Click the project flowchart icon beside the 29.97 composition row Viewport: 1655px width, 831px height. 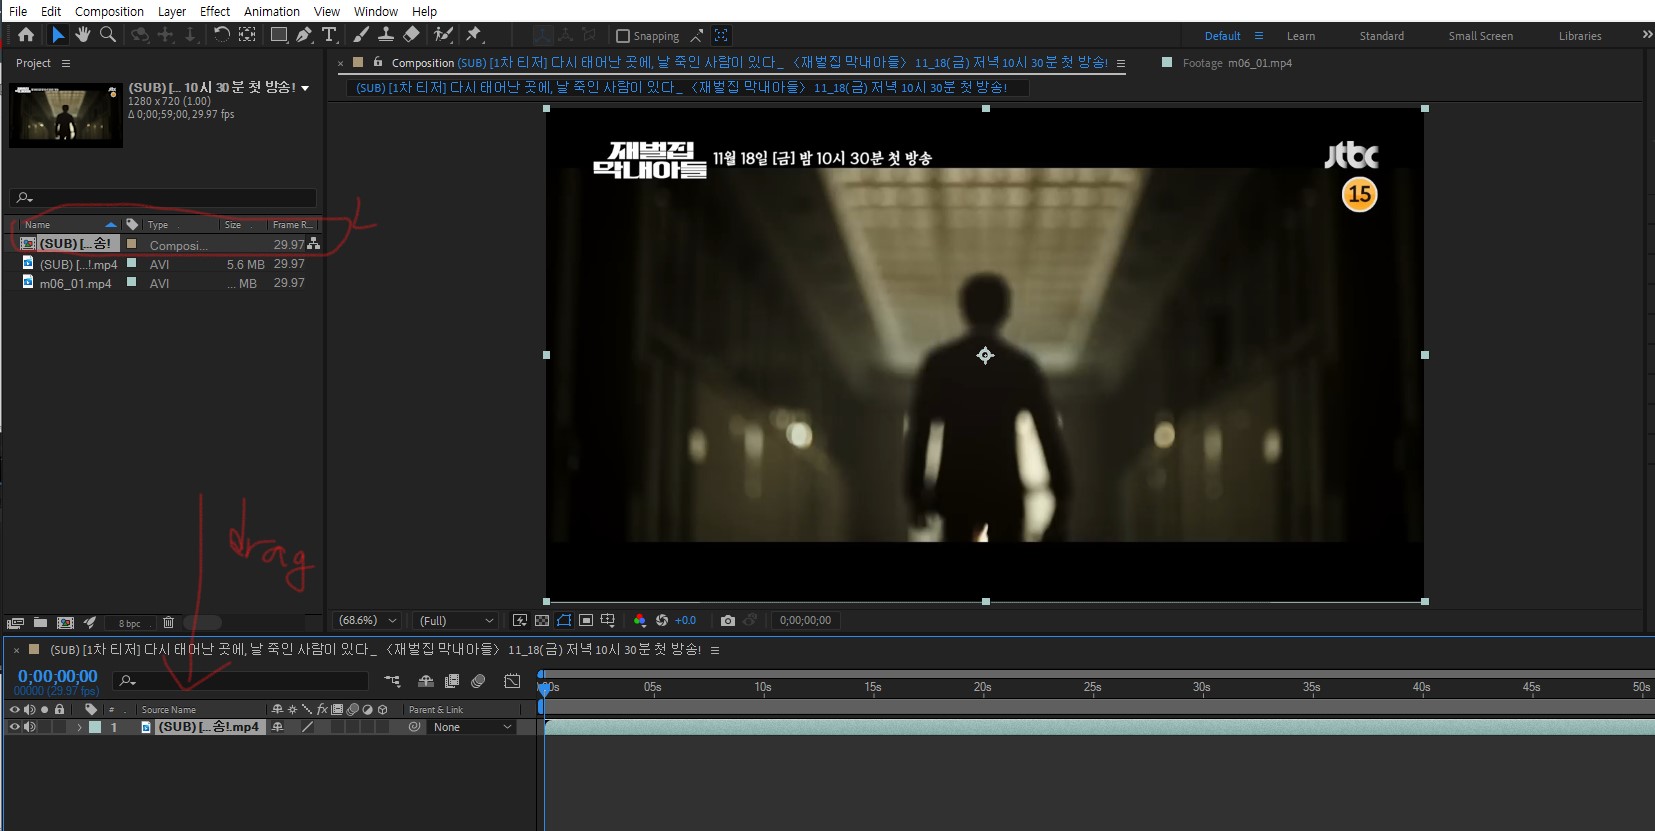point(314,244)
